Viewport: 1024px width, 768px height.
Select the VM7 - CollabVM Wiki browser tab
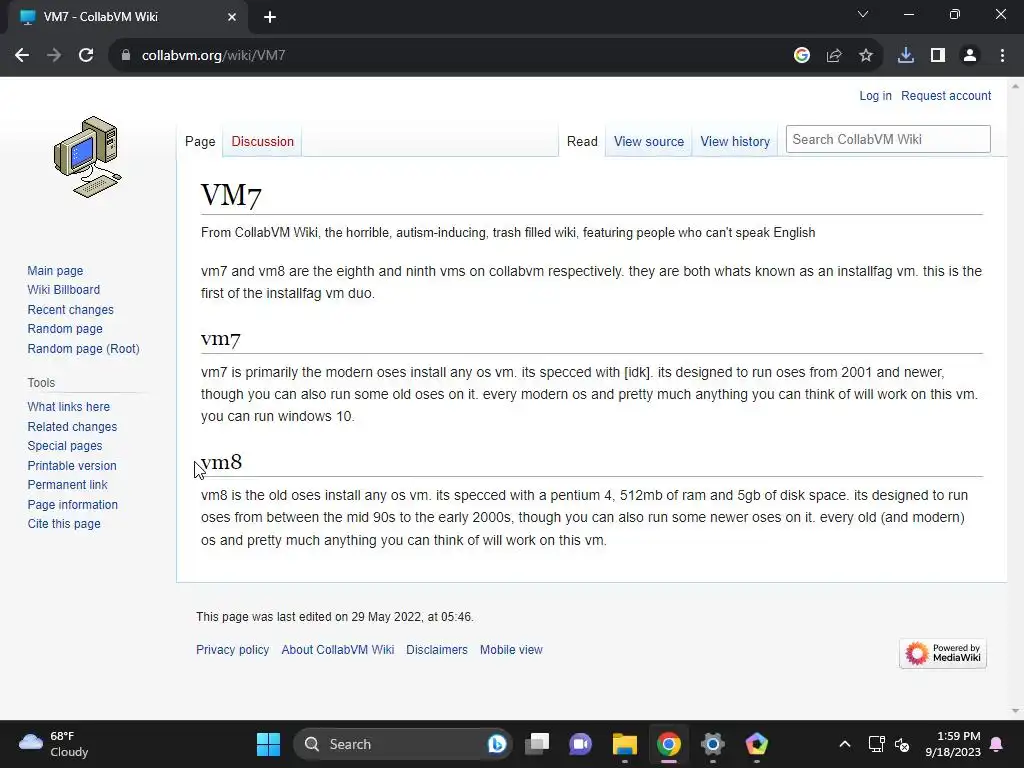[x=127, y=17]
